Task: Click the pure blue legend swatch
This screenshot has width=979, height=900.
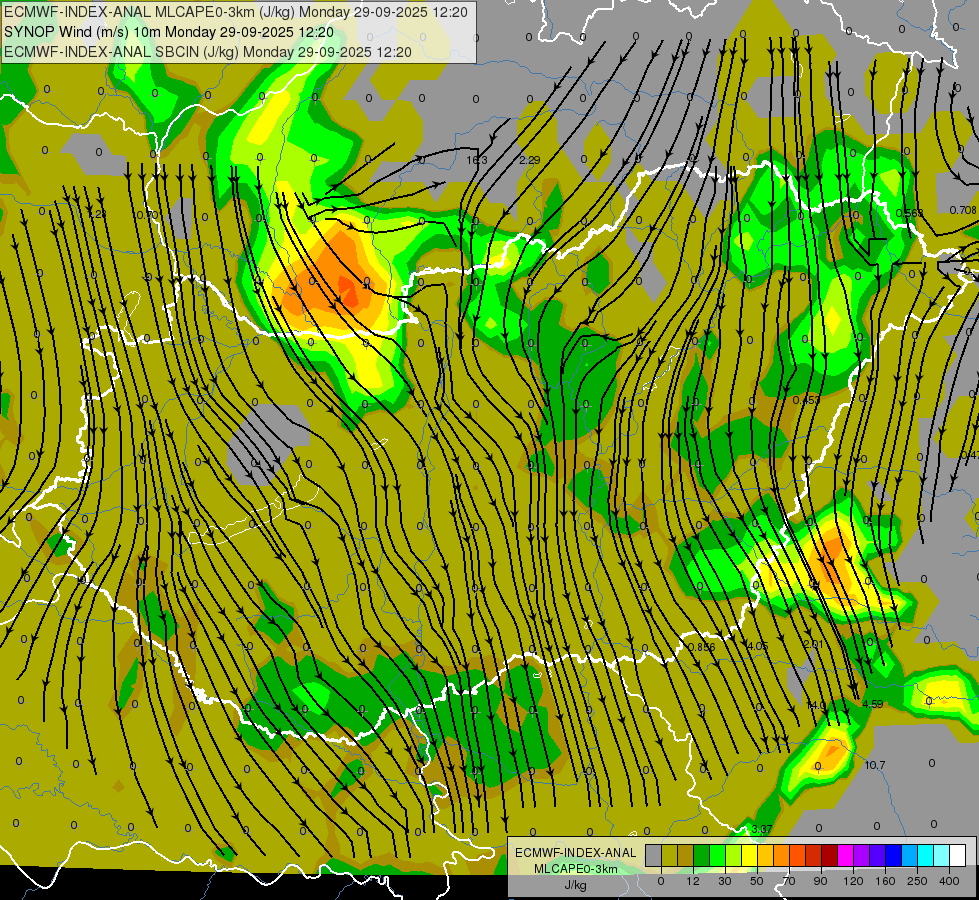Action: [x=894, y=855]
